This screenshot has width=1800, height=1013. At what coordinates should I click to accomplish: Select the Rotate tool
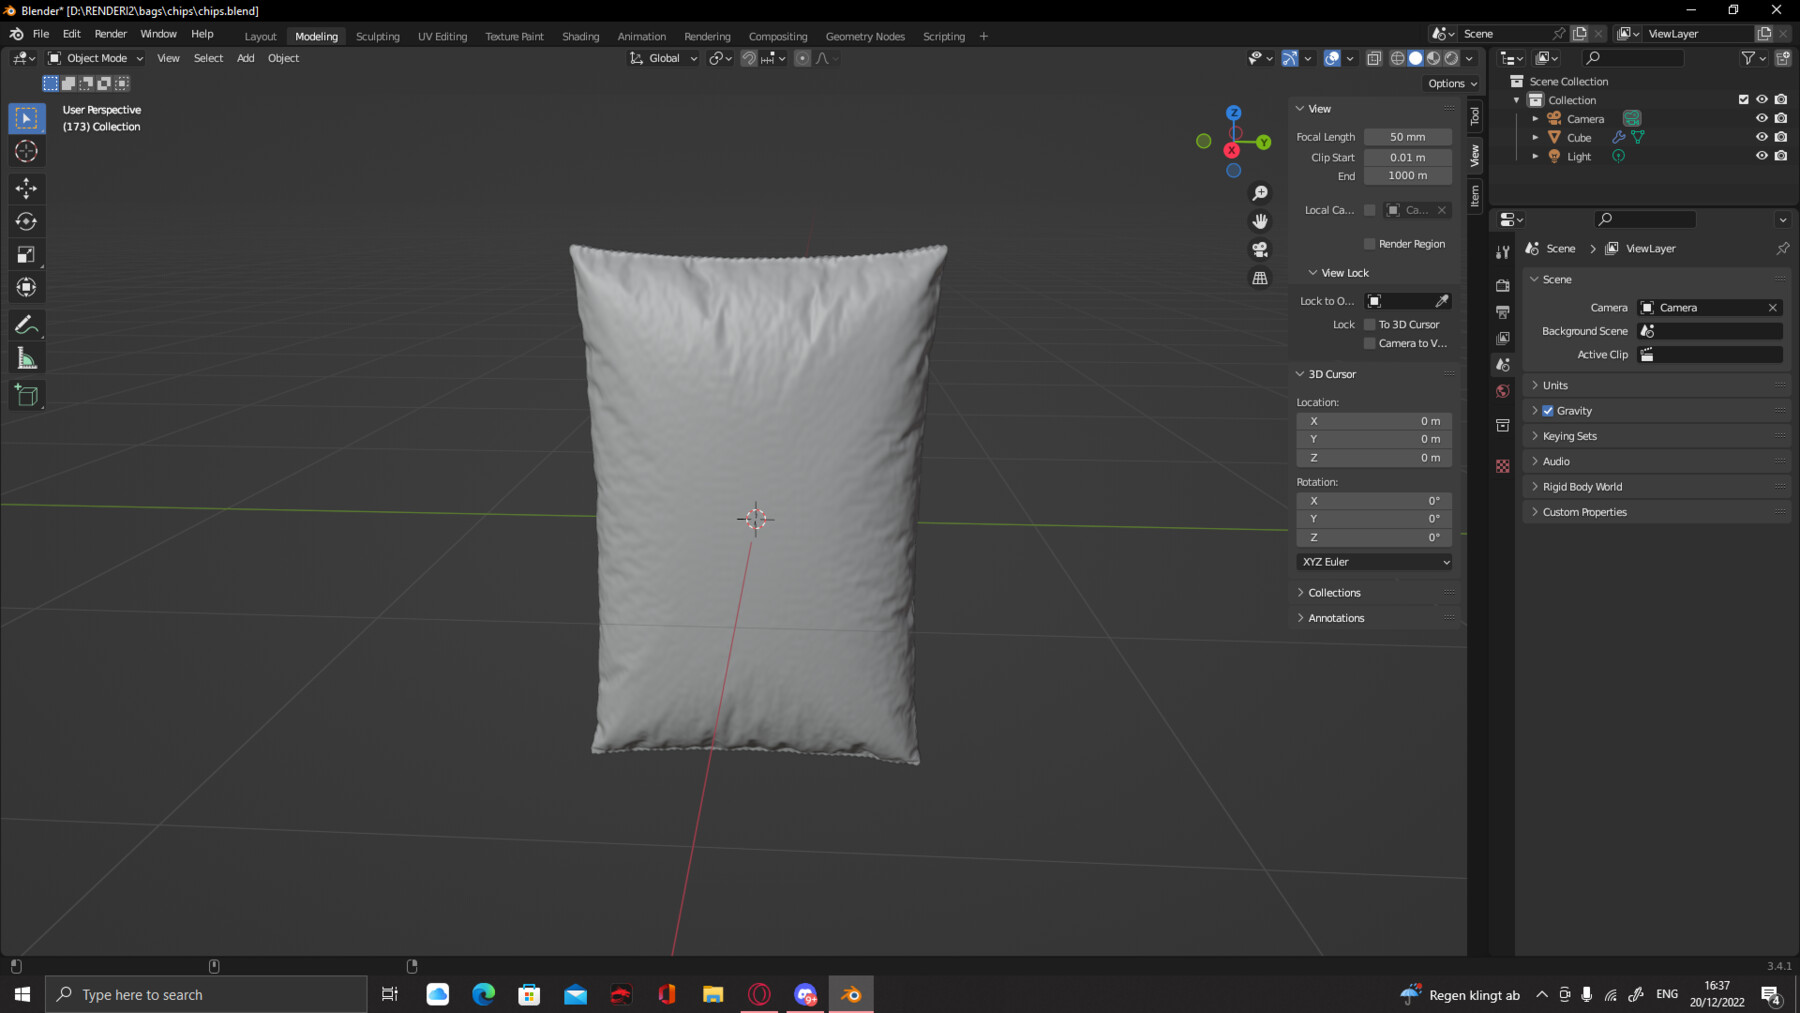27,221
